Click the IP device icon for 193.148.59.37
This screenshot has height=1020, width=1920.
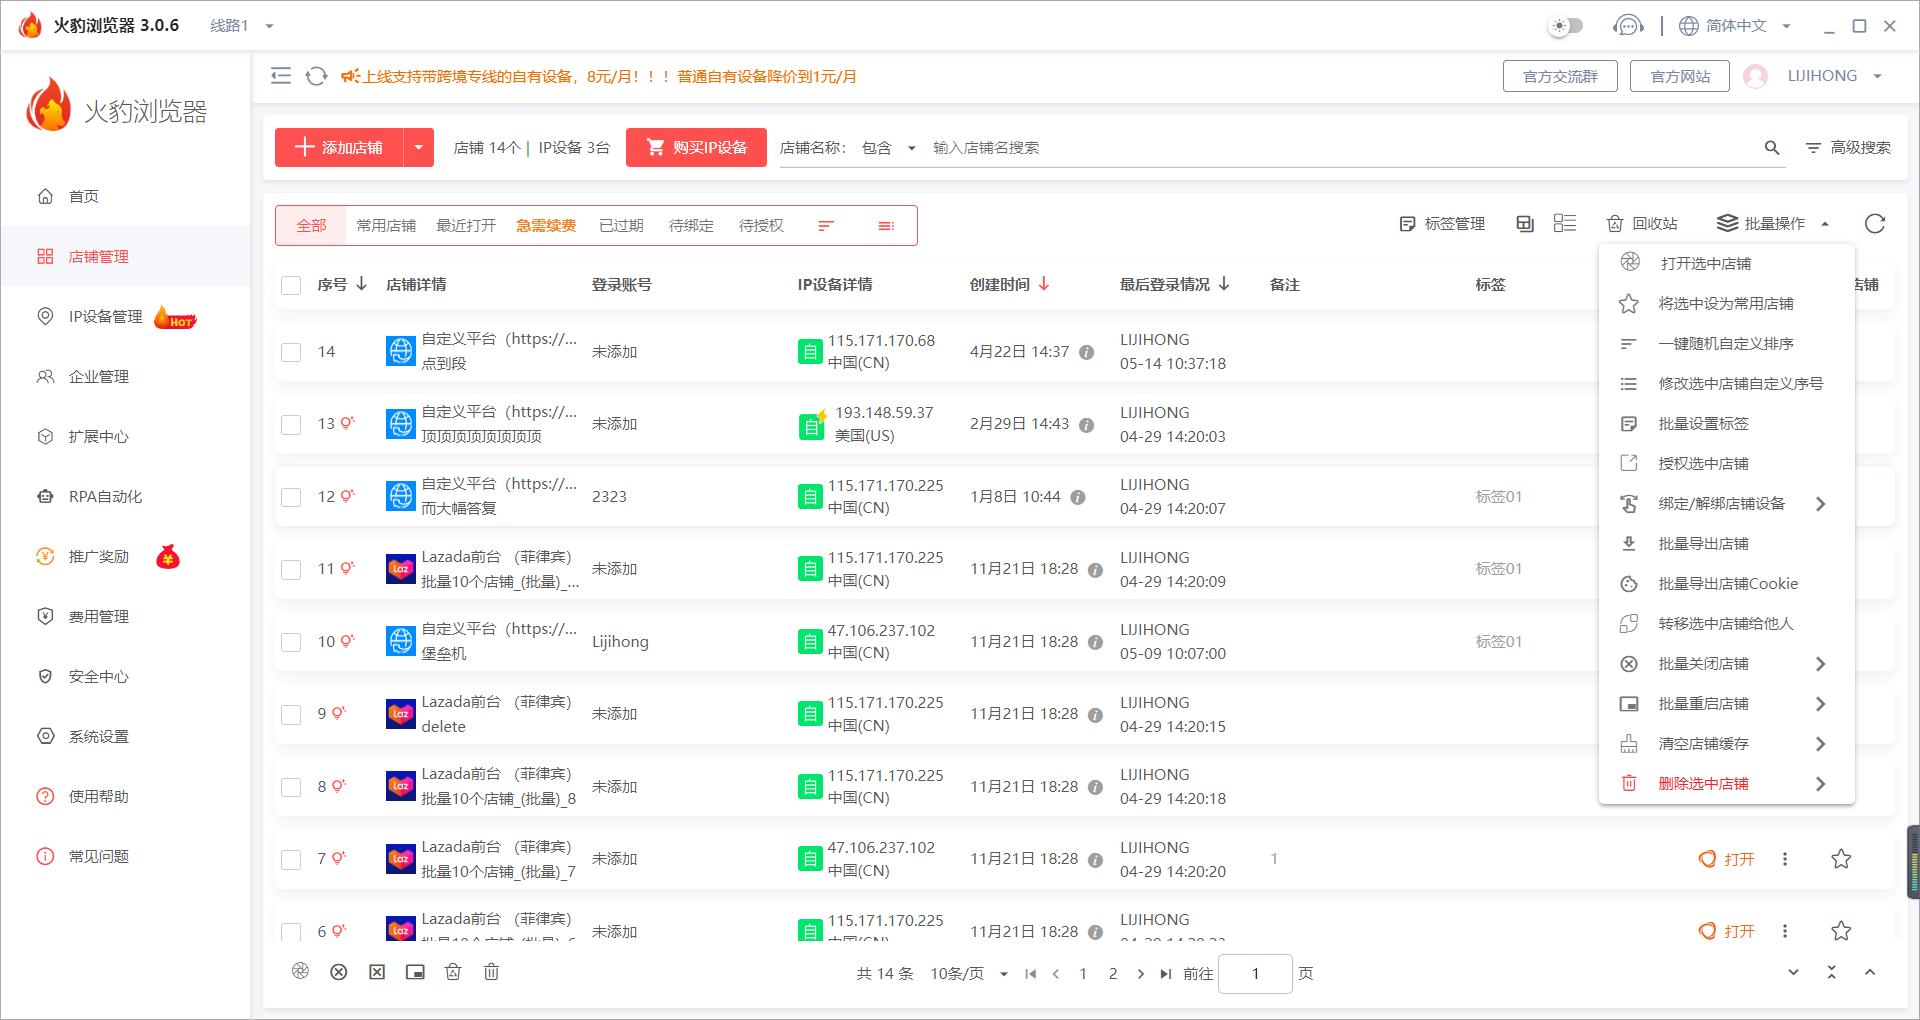click(x=812, y=425)
